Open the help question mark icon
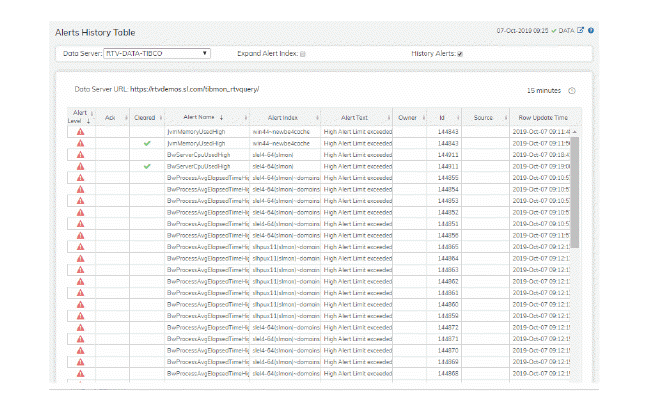655x395 pixels. click(591, 30)
